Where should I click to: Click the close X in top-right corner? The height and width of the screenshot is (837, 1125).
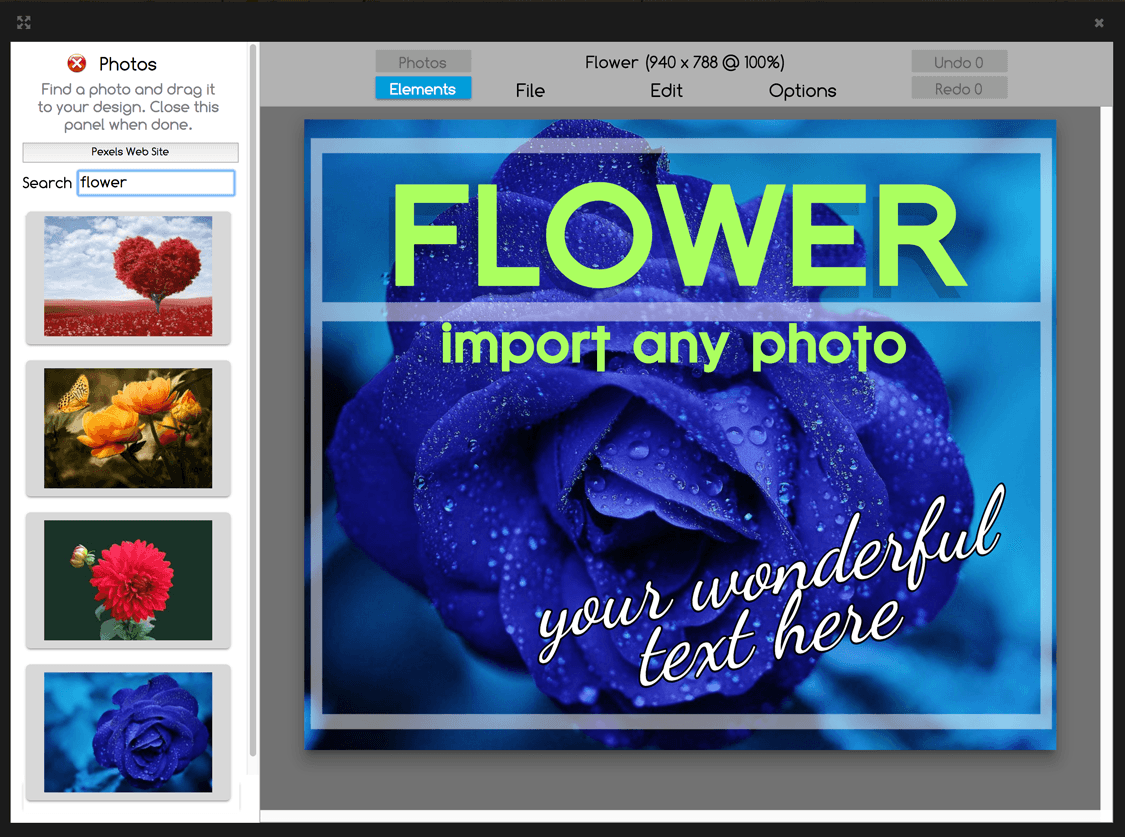point(1099,22)
